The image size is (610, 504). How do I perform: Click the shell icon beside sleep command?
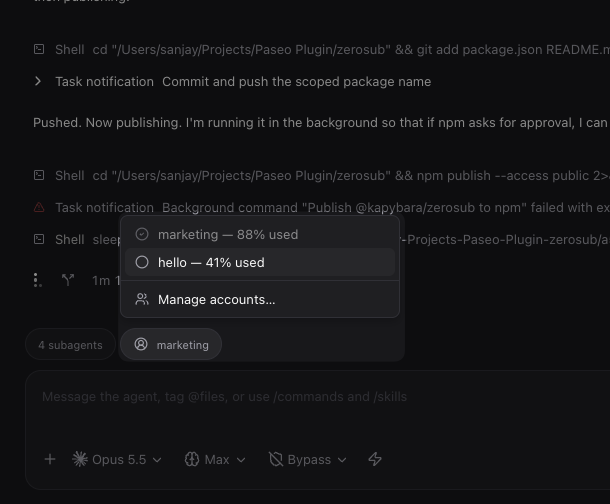point(39,239)
